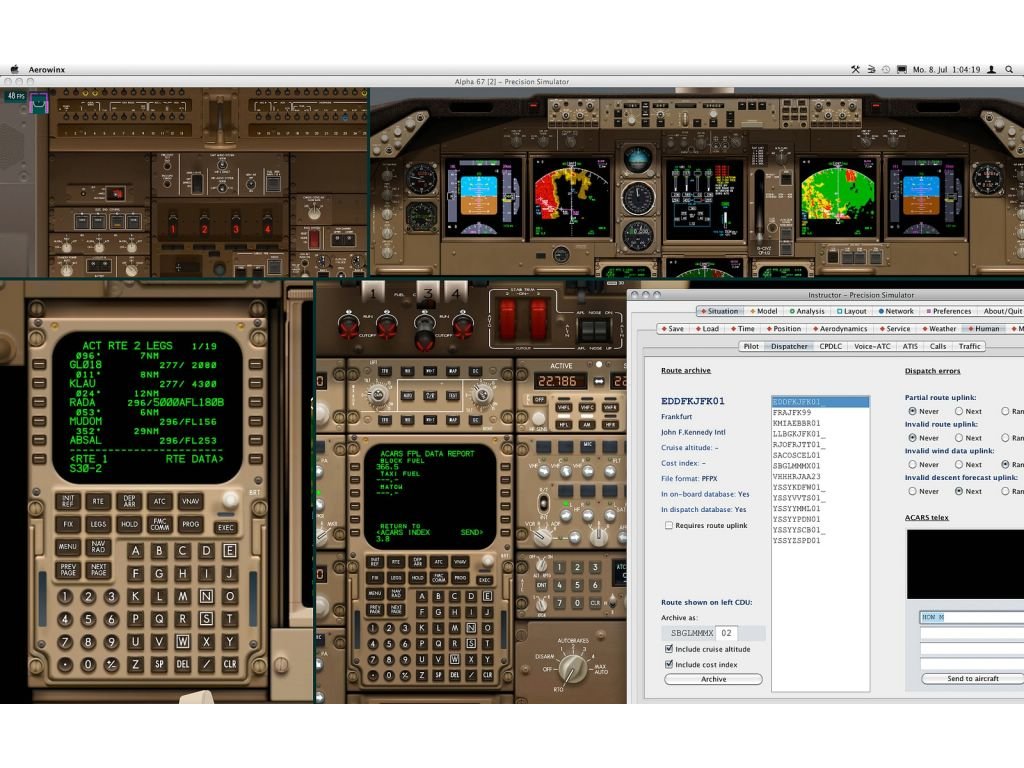The image size is (1024, 768).
Task: Click the MENU key on center CDU
Action: tap(375, 594)
